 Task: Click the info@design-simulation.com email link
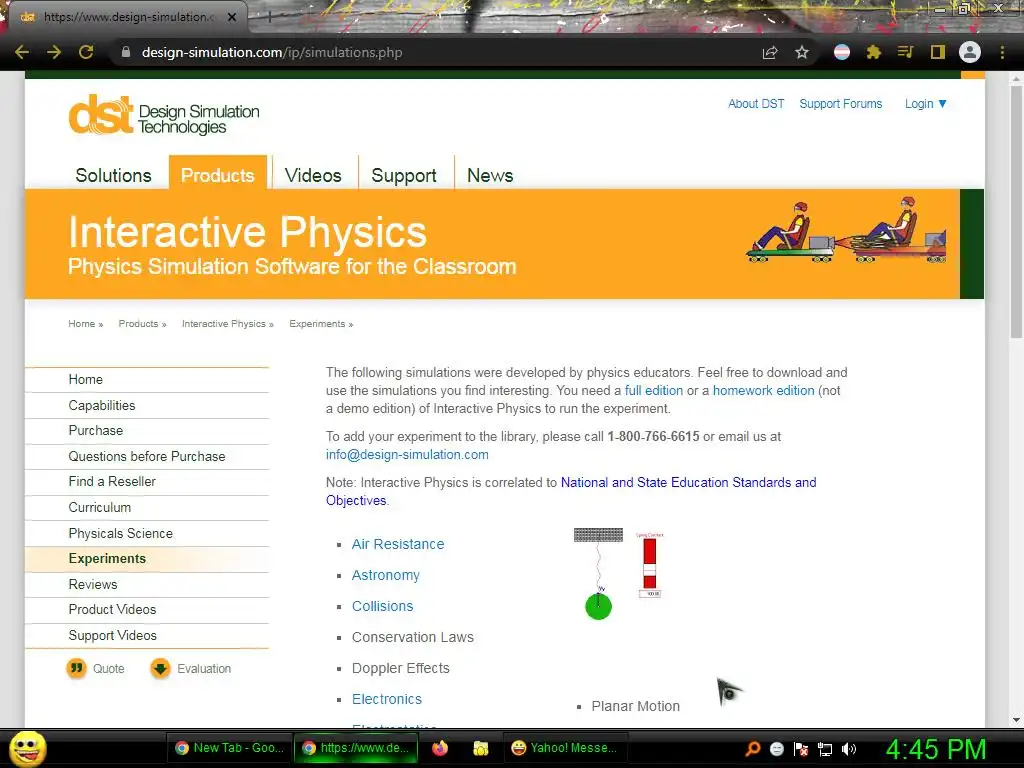[x=407, y=455]
